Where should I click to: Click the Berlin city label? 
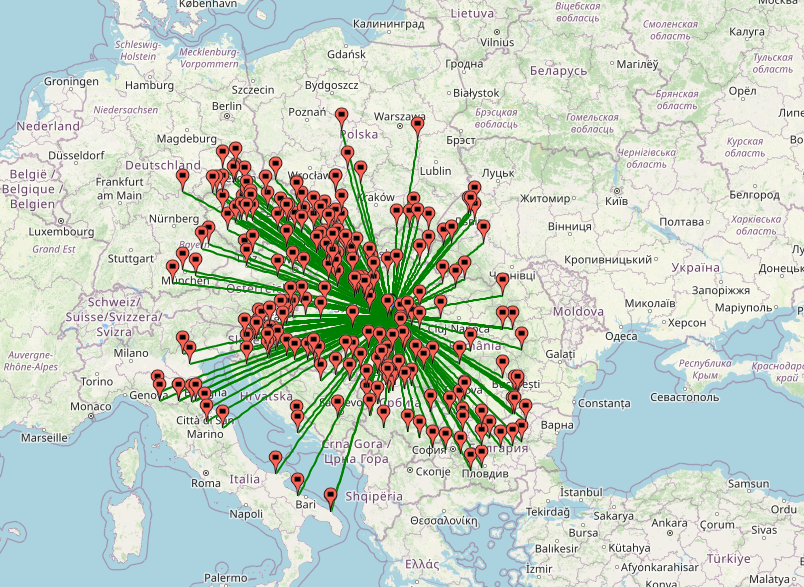click(x=227, y=106)
